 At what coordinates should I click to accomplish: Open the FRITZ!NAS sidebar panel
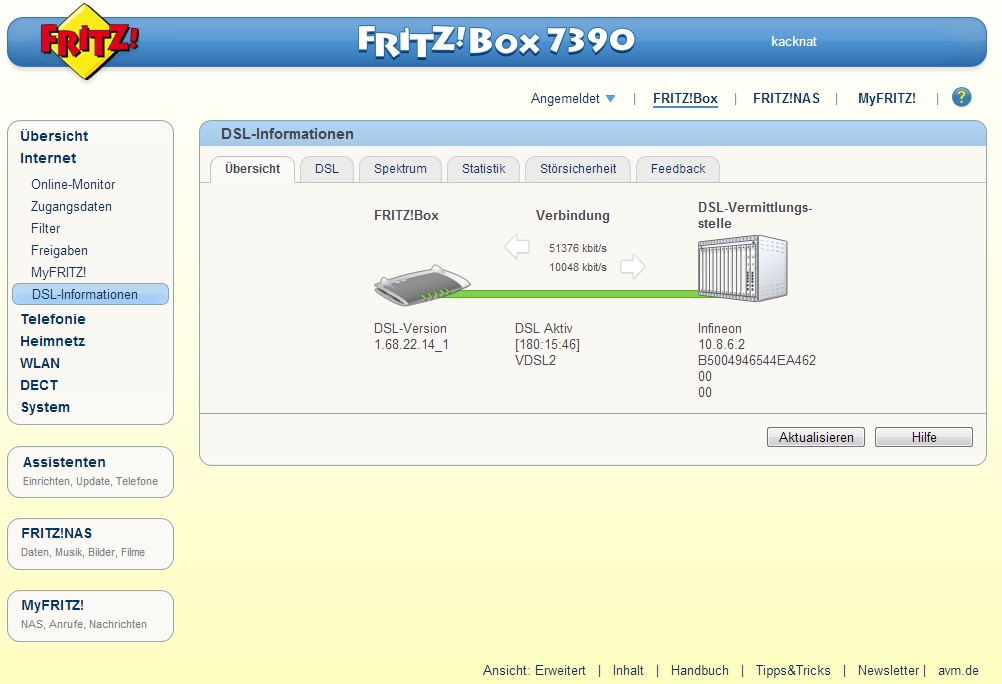(x=90, y=544)
